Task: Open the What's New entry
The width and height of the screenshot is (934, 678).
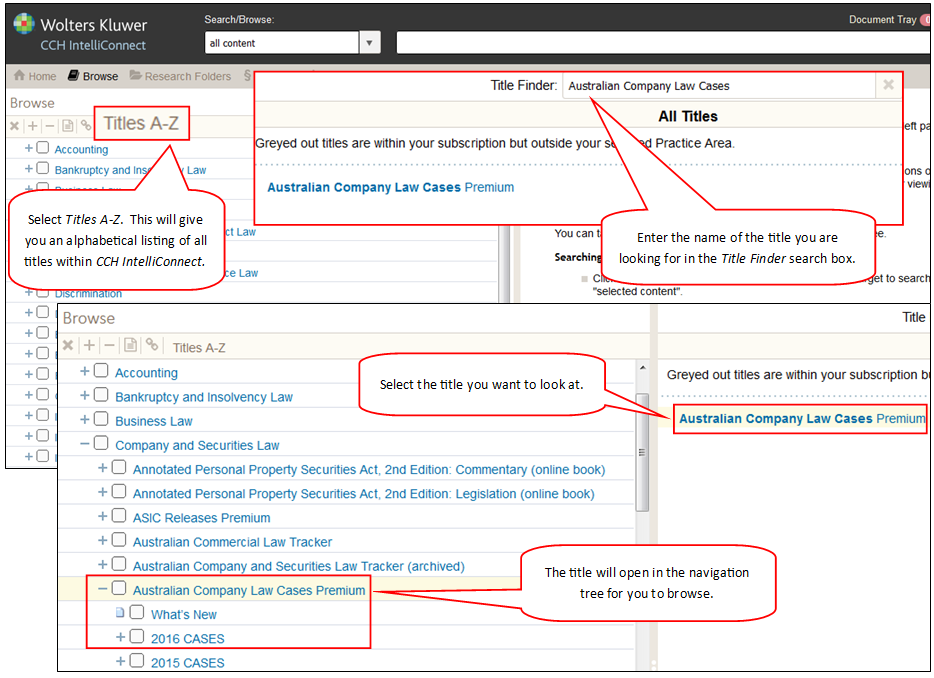Action: [x=183, y=614]
